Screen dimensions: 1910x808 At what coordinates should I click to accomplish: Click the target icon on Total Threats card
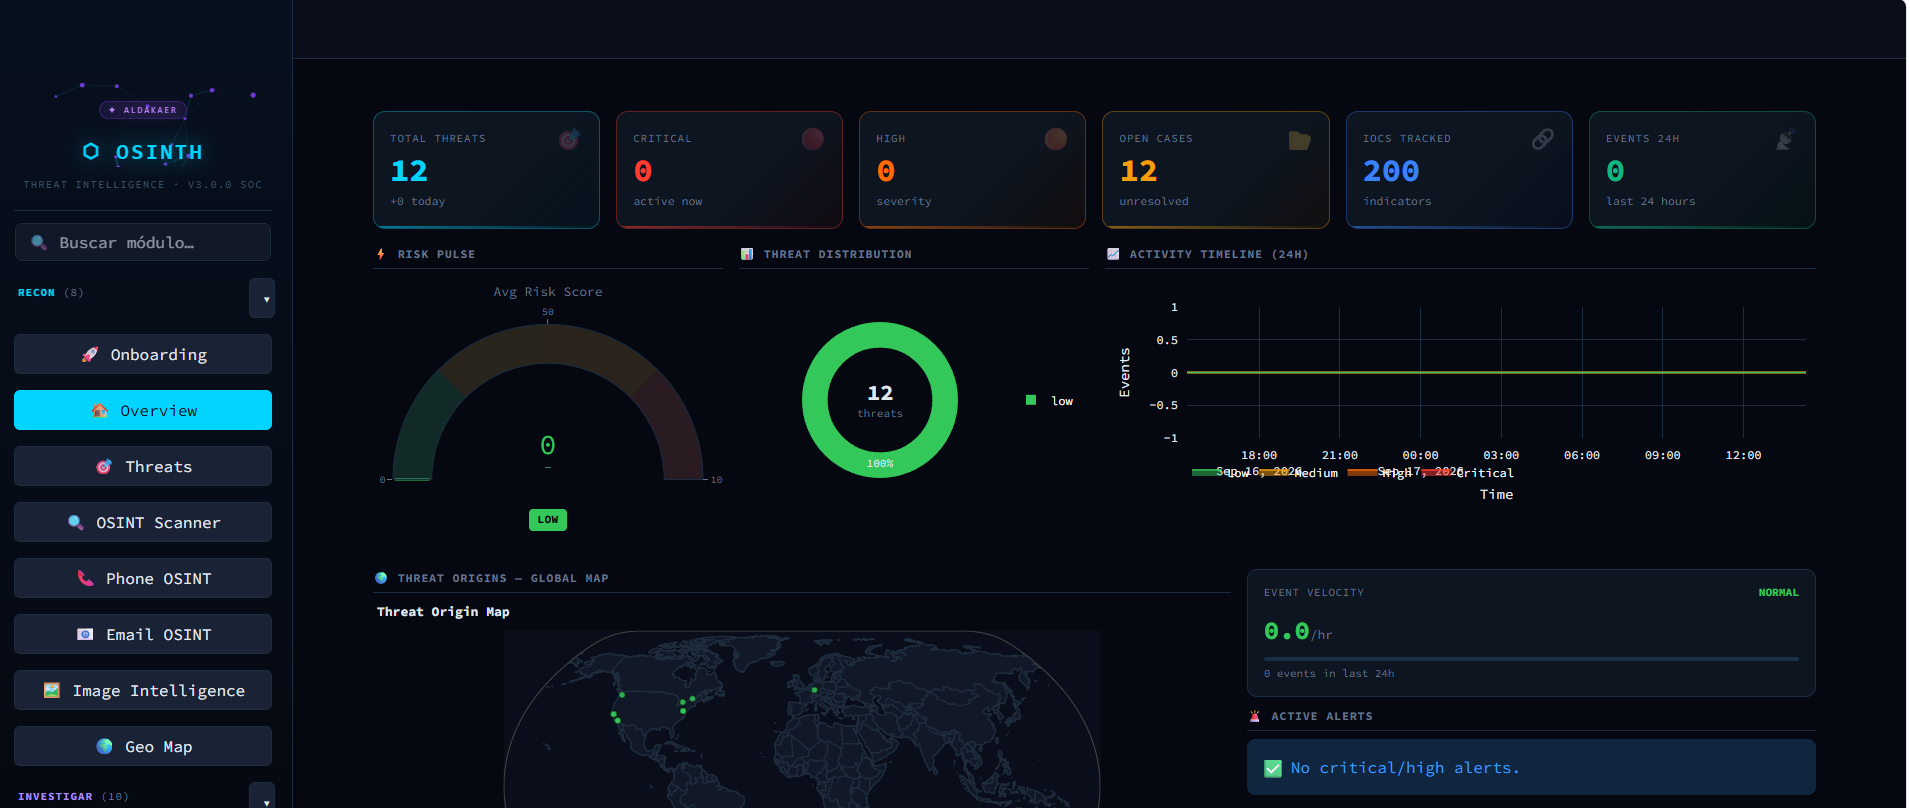point(569,139)
